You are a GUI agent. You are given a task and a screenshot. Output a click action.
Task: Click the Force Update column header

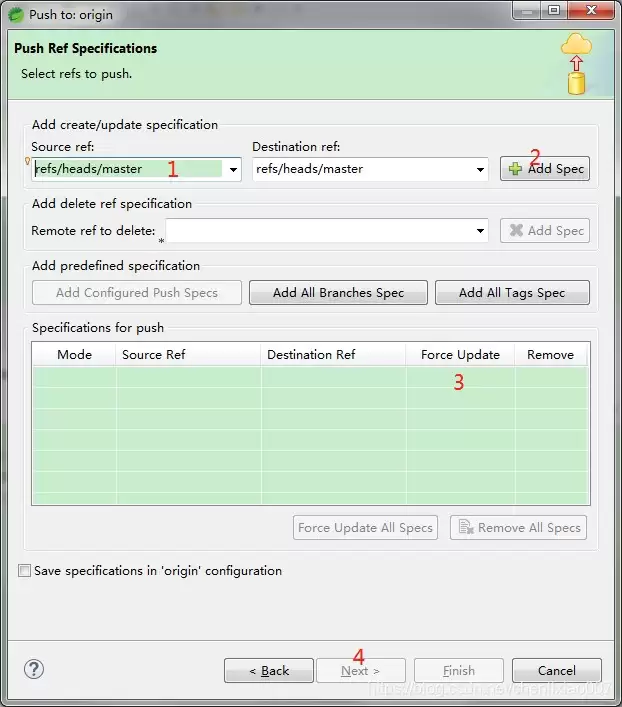pyautogui.click(x=460, y=354)
